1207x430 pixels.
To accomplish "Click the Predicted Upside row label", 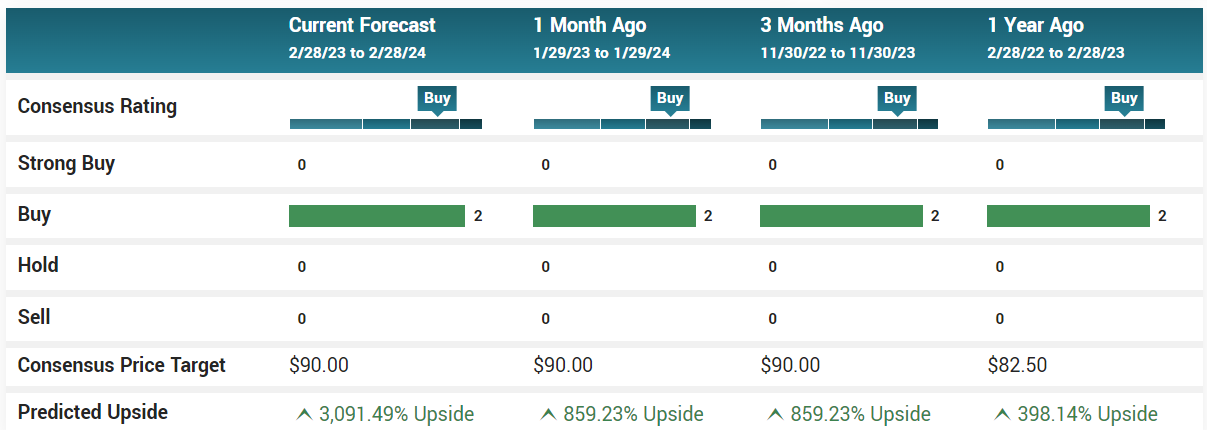I will click(x=93, y=412).
